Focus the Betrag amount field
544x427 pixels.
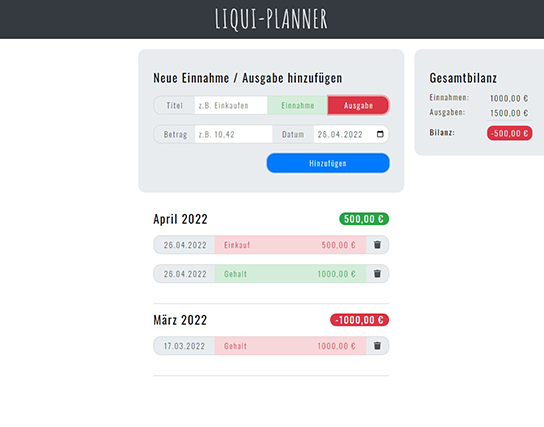233,134
